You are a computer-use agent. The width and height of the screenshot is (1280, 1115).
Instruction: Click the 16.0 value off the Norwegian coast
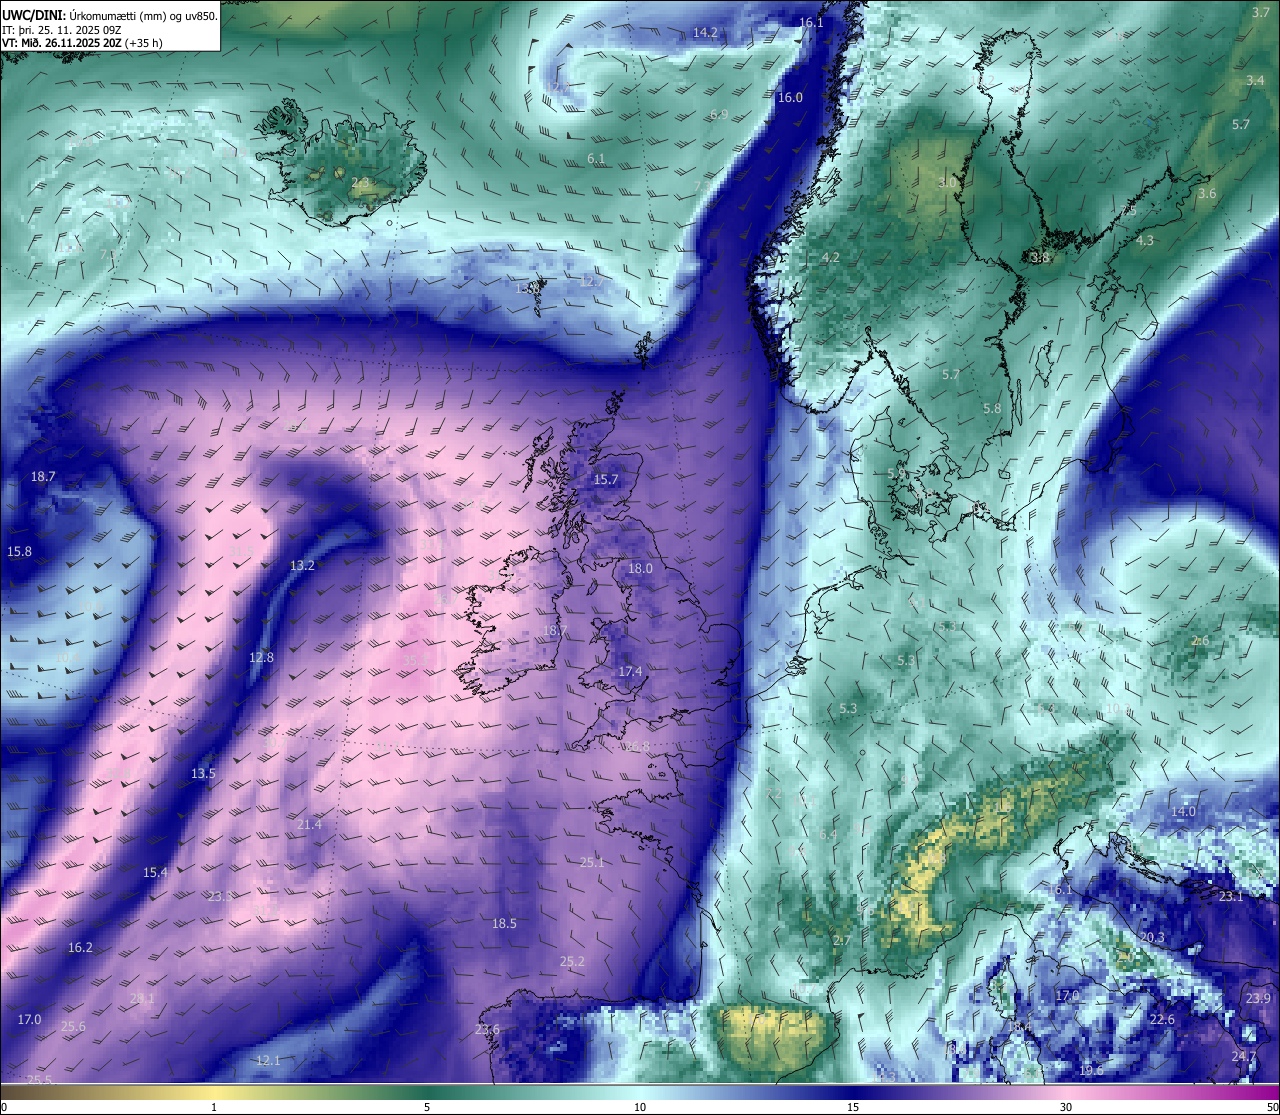[x=790, y=97]
